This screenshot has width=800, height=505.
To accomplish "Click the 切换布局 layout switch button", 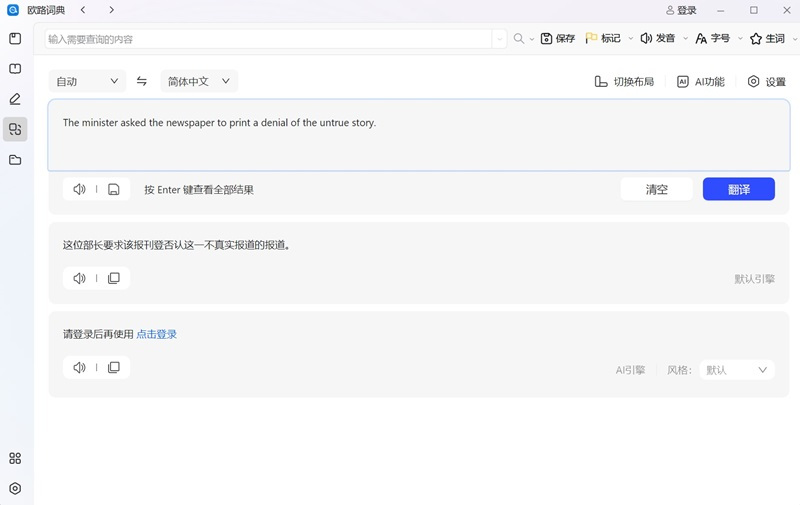I will point(624,82).
